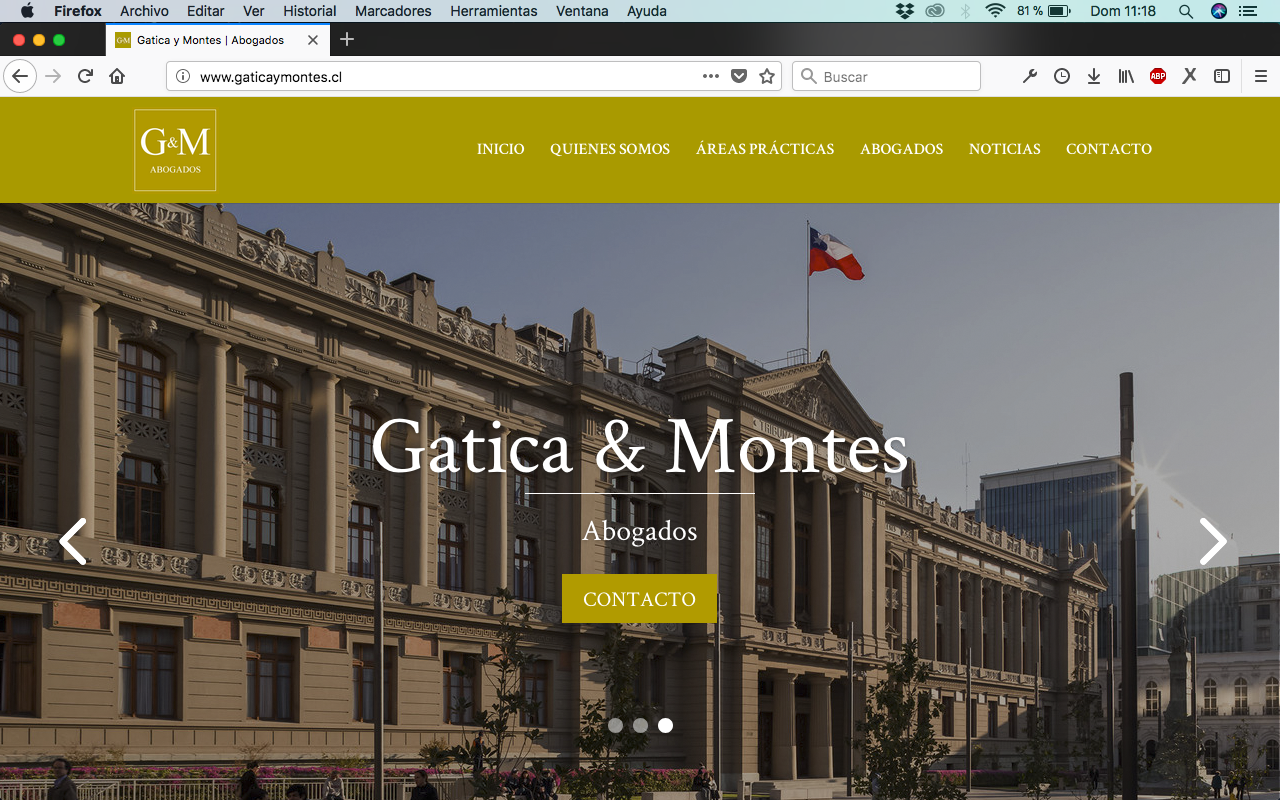Open the Creative Cloud menu bar icon
This screenshot has height=800, width=1280.
click(935, 11)
